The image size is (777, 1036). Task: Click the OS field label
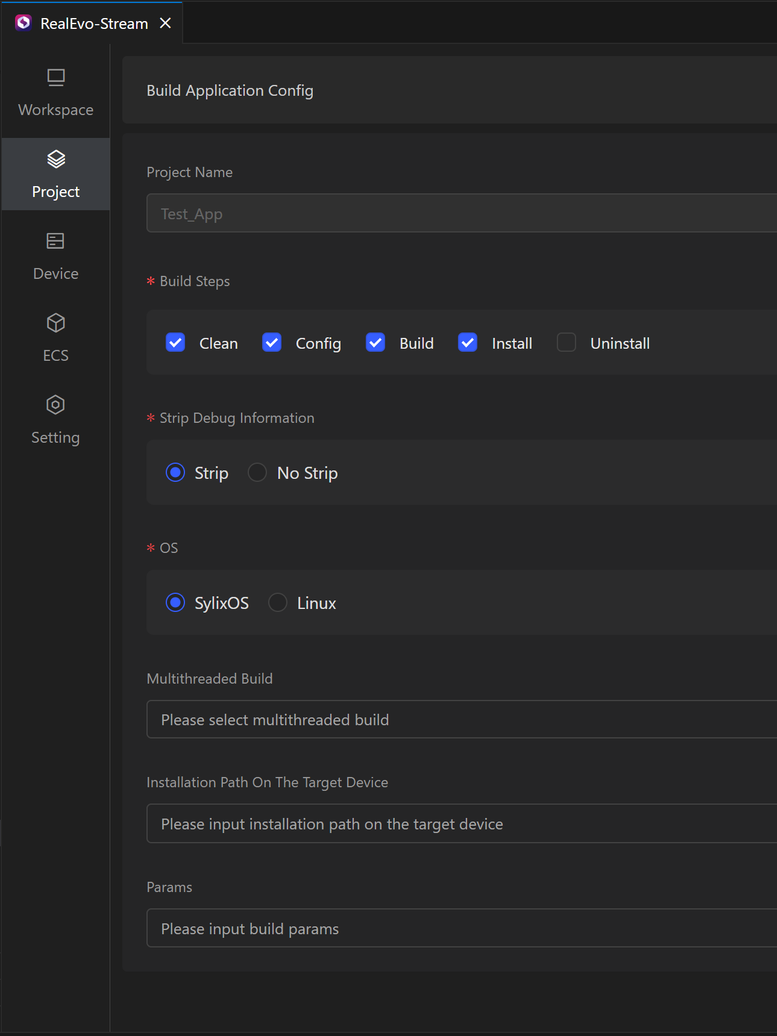click(x=168, y=548)
